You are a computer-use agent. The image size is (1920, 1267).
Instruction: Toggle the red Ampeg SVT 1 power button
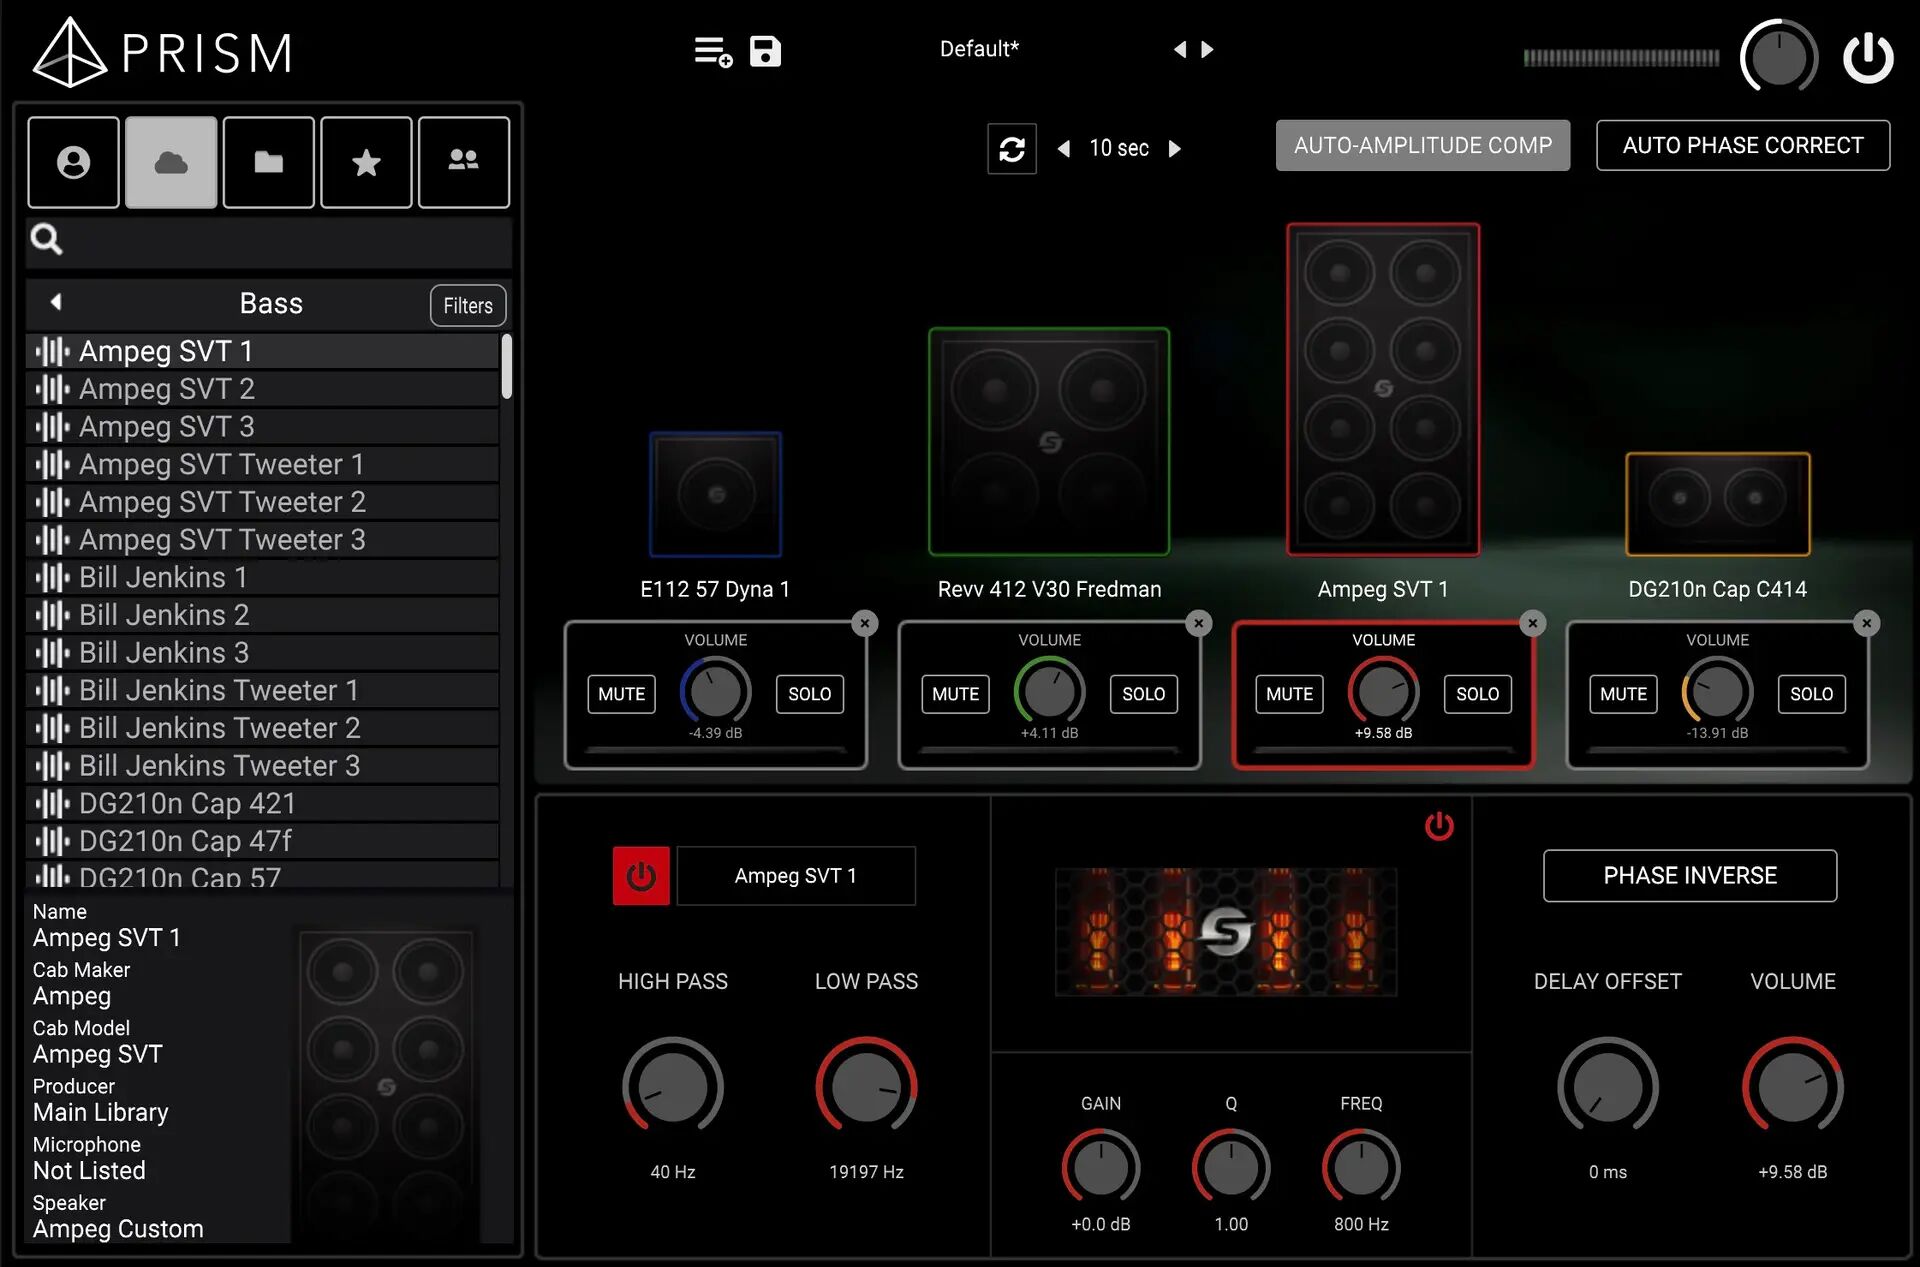pos(641,876)
